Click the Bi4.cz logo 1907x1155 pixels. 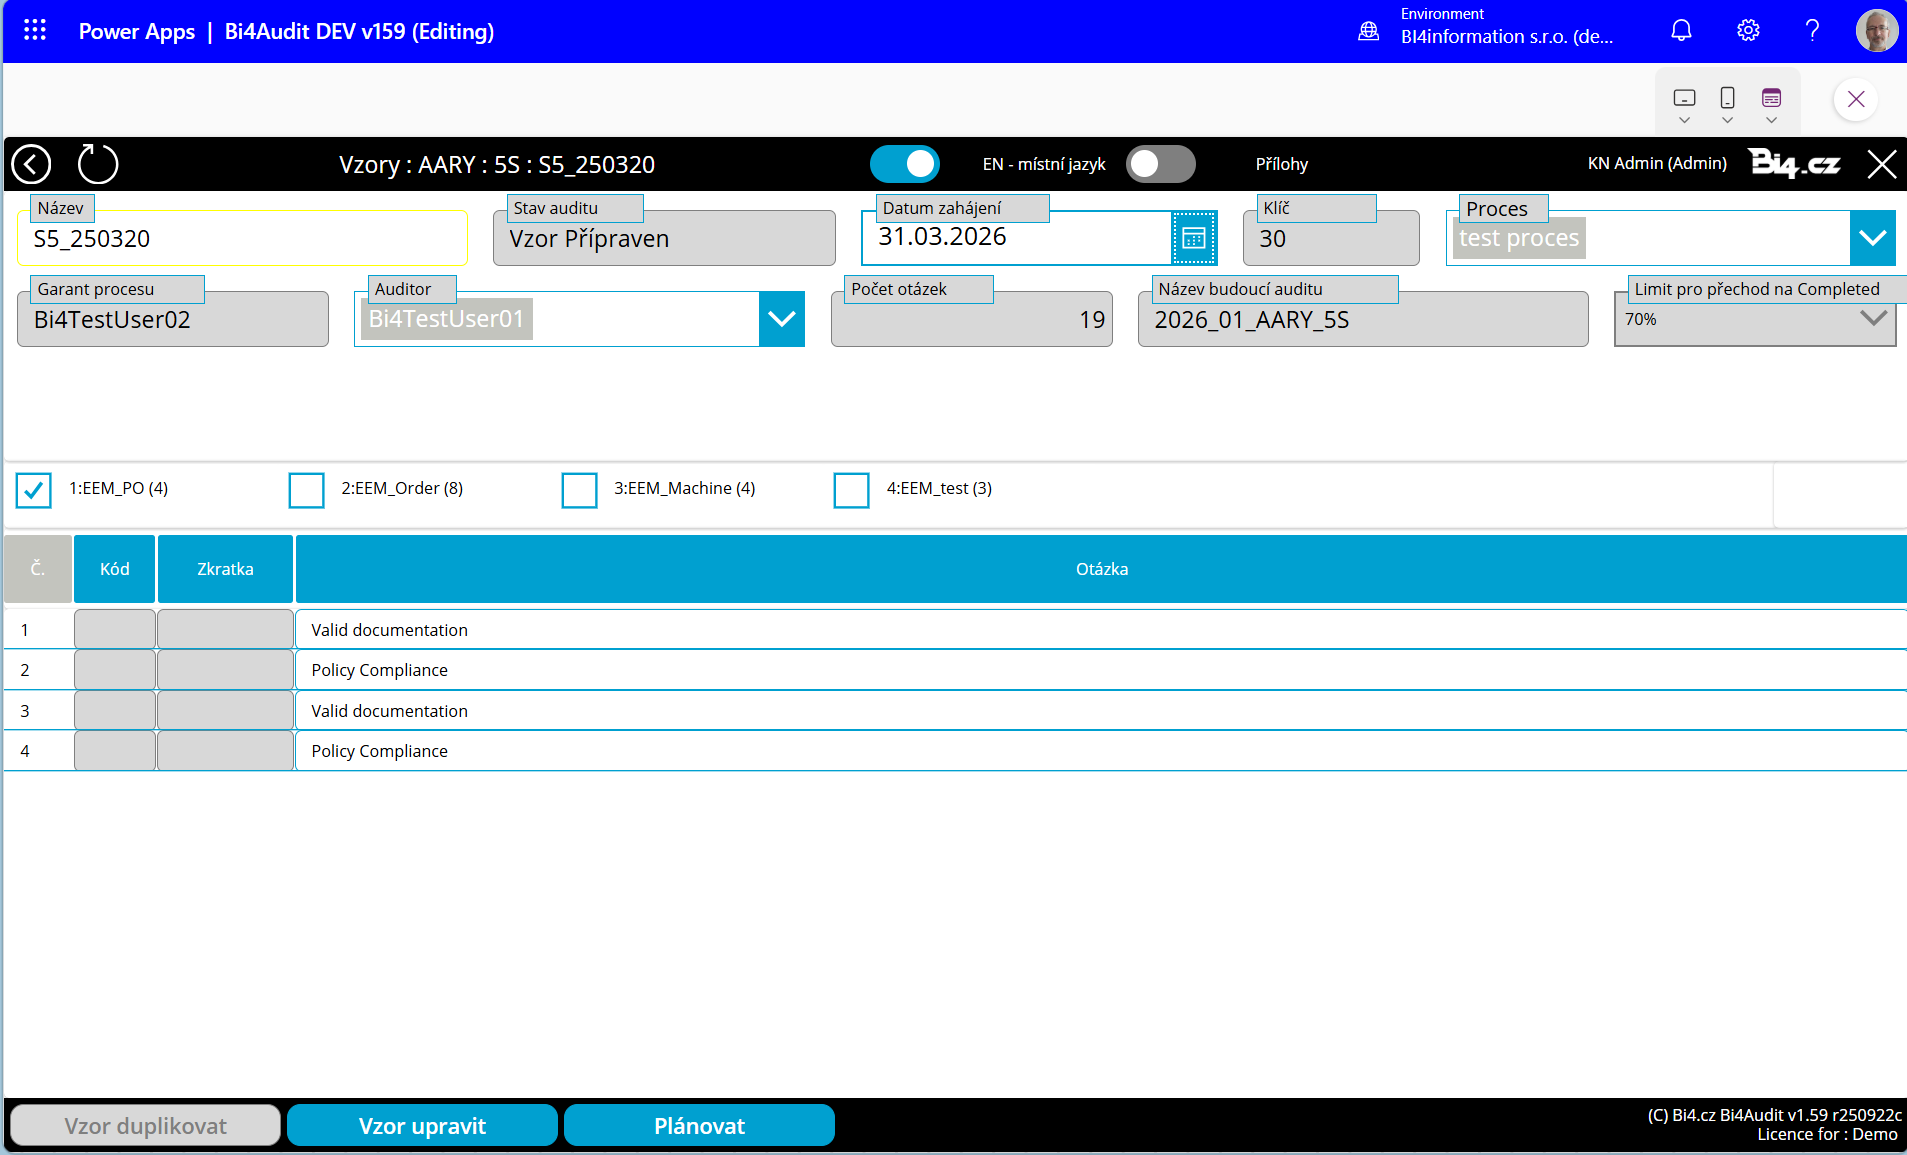1795,164
